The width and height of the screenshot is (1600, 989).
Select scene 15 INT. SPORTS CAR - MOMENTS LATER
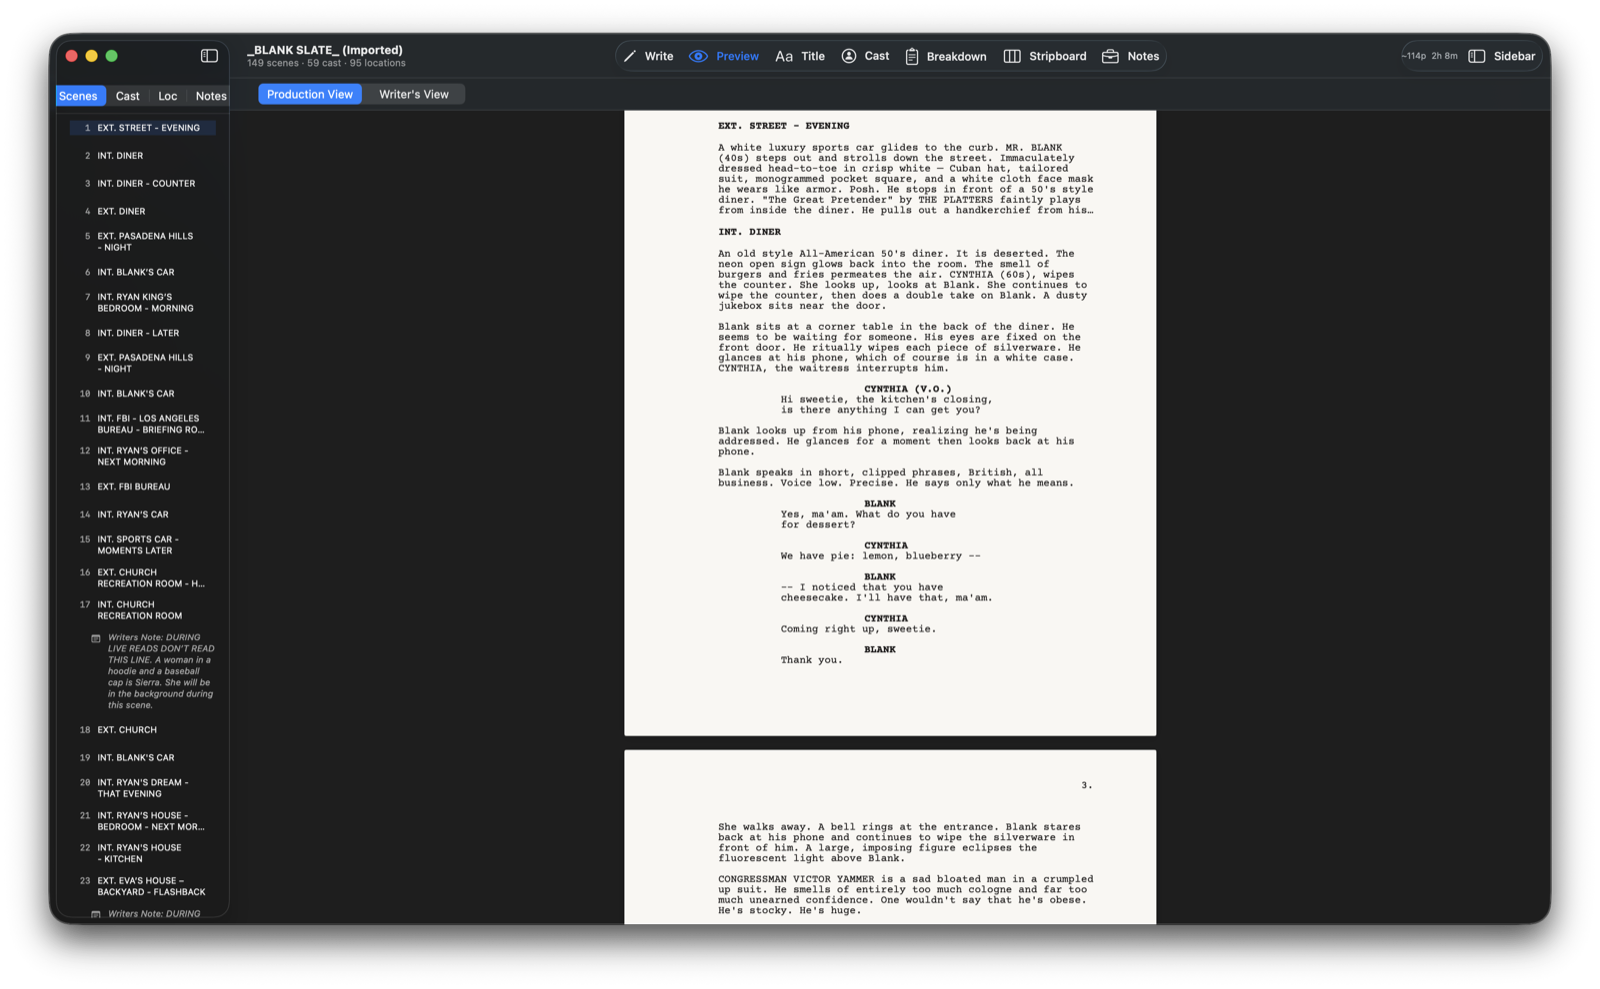click(143, 545)
